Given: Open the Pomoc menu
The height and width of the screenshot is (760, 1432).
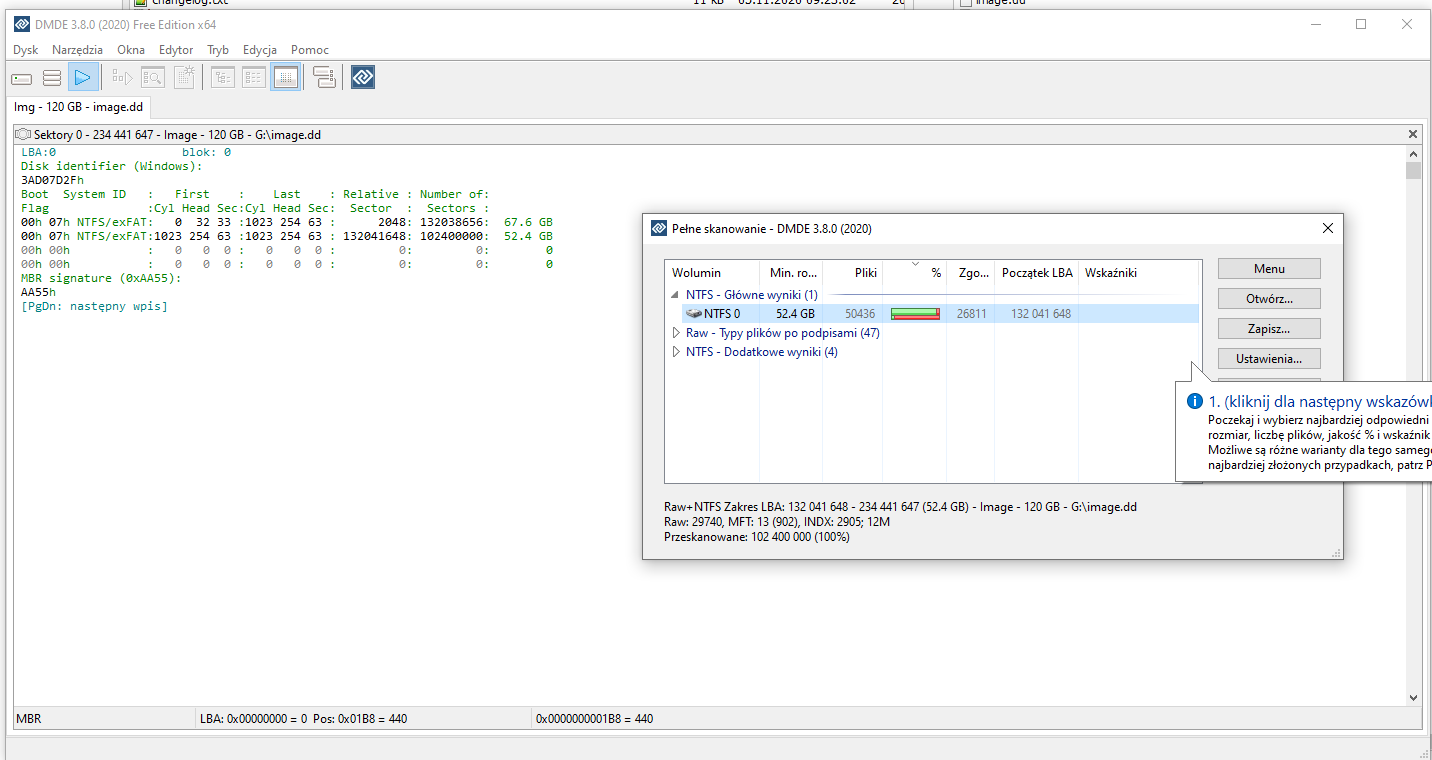Looking at the screenshot, I should 310,49.
